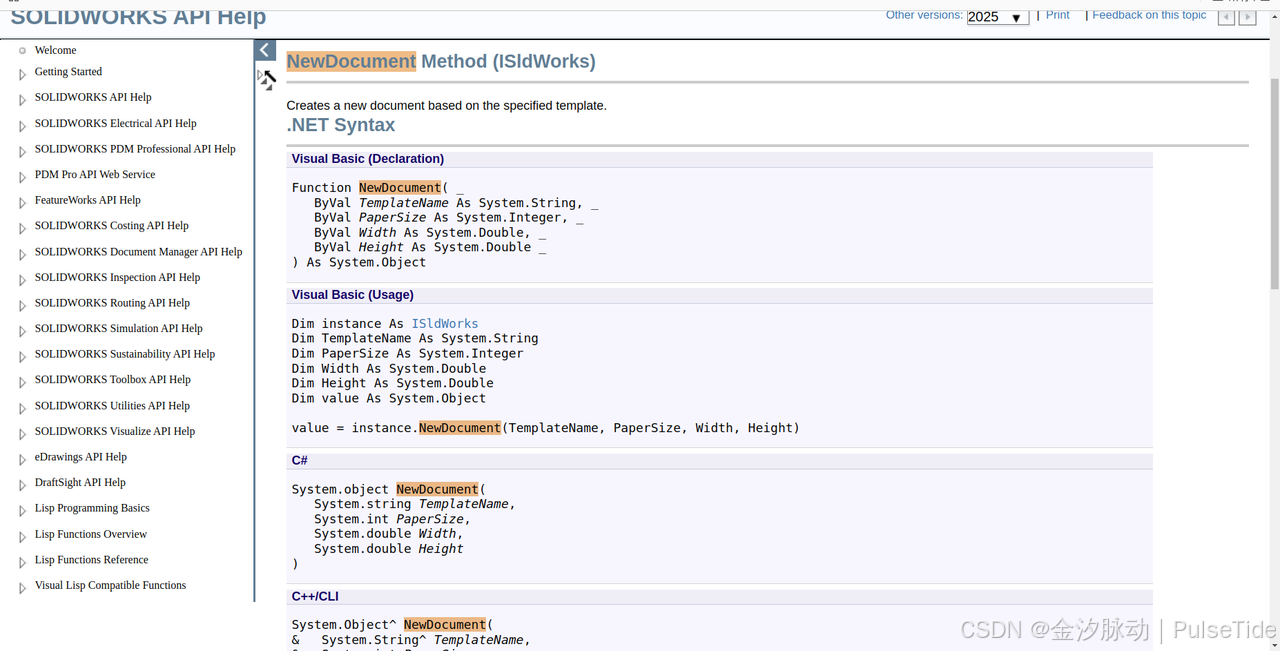This screenshot has height=651, width=1280.
Task: Click 'Creates a new document' description text
Action: pyautogui.click(x=447, y=106)
